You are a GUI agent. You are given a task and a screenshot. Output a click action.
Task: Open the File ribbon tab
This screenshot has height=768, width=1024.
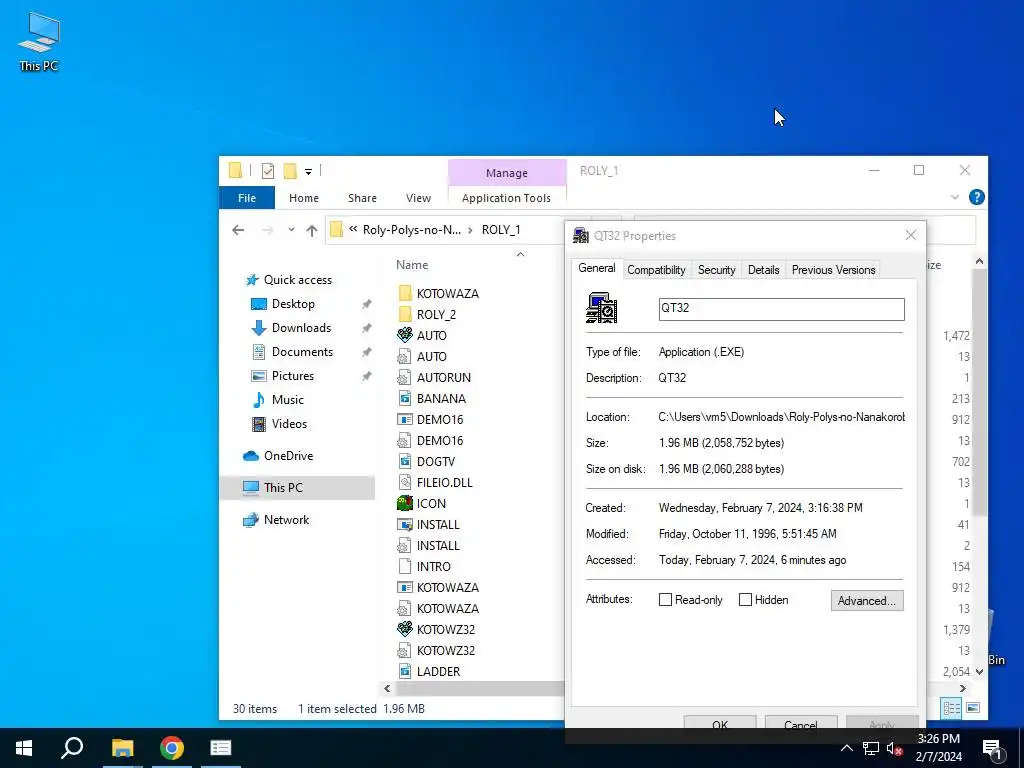247,198
